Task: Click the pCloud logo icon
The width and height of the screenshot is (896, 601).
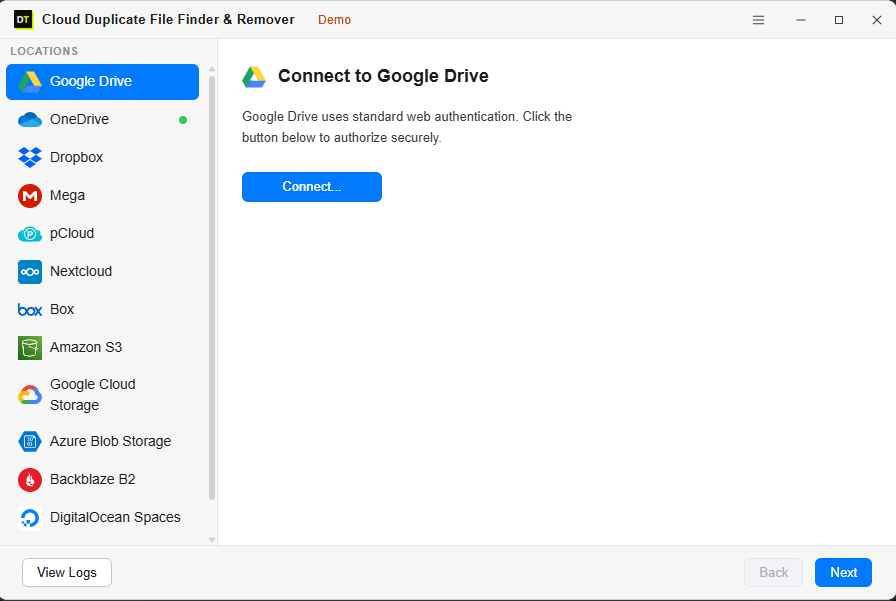Action: pos(30,234)
